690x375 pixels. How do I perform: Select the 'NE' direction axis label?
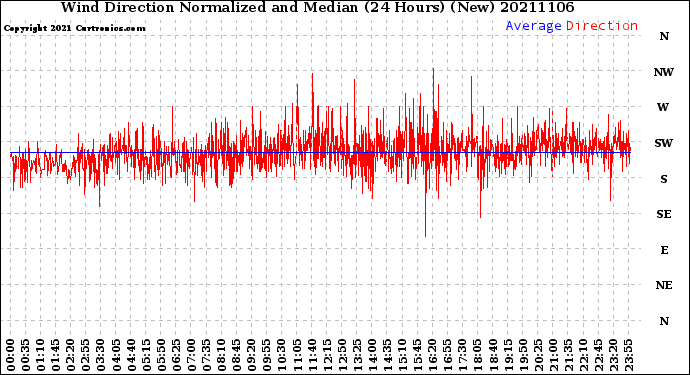(x=664, y=286)
